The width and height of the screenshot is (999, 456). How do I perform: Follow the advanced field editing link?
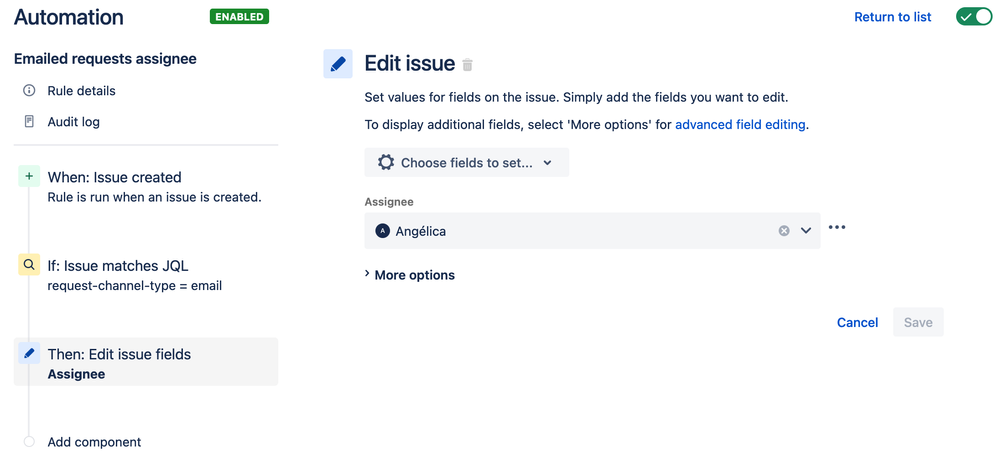[740, 125]
